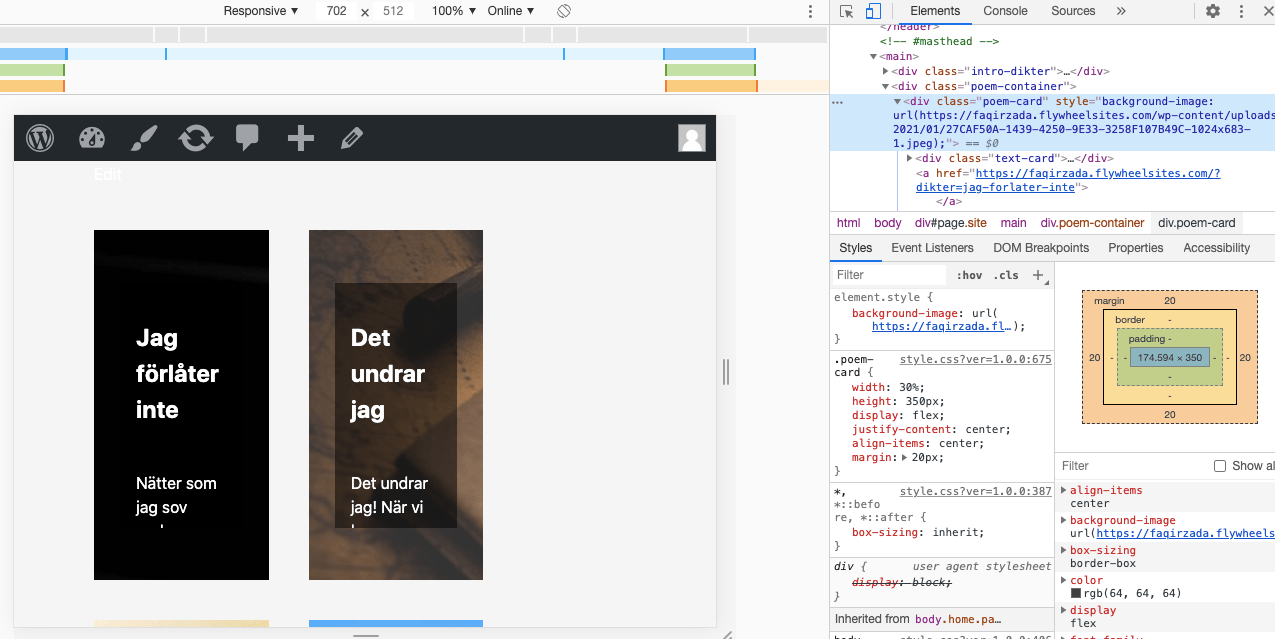Open the user avatar in admin bar
Image resolution: width=1275 pixels, height=639 pixels.
tap(692, 138)
